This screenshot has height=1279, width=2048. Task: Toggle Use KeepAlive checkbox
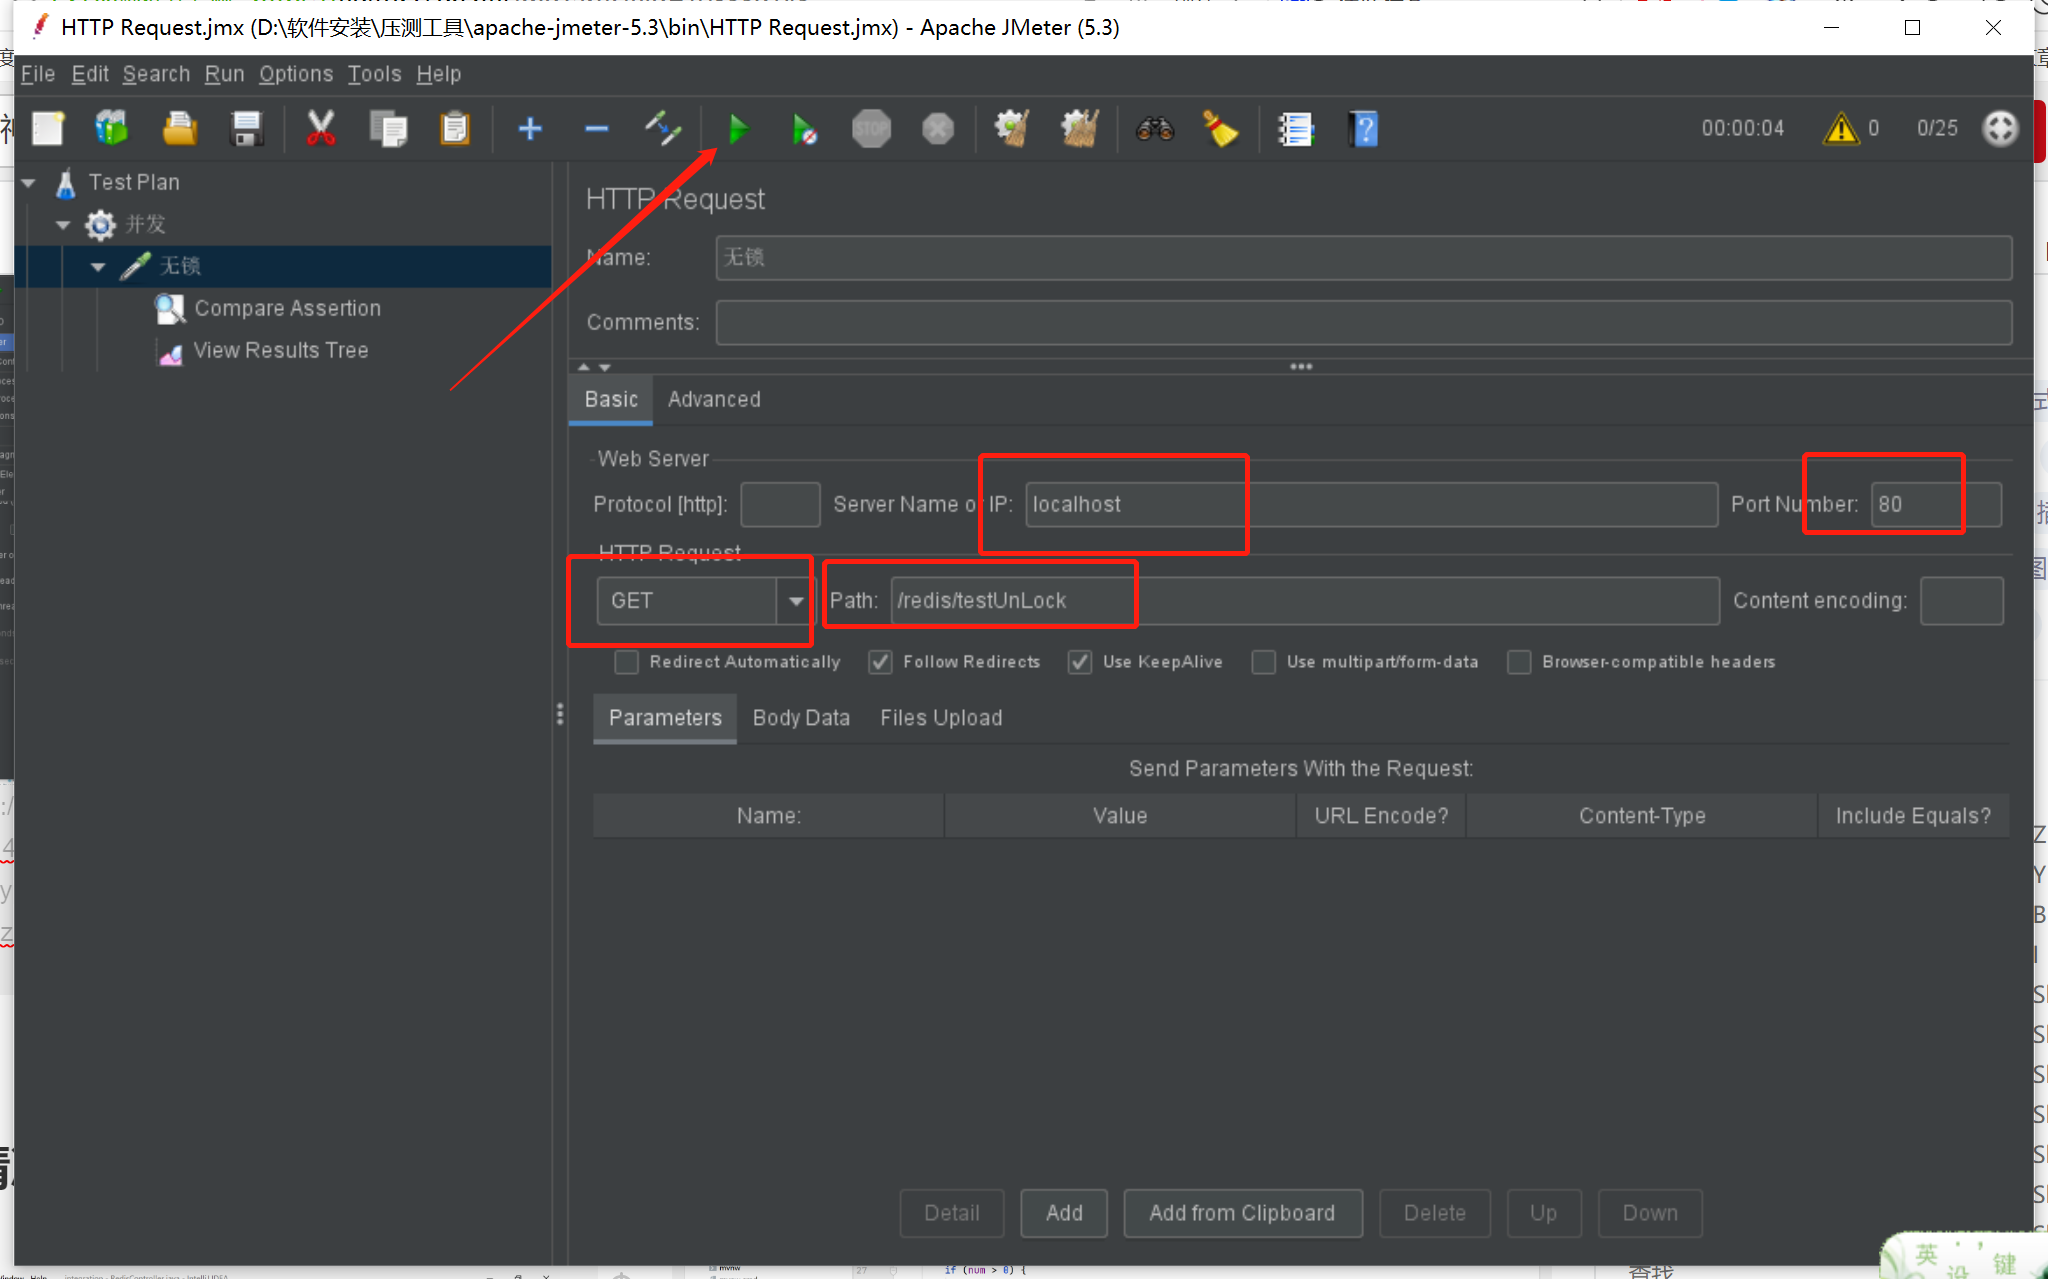point(1080,662)
